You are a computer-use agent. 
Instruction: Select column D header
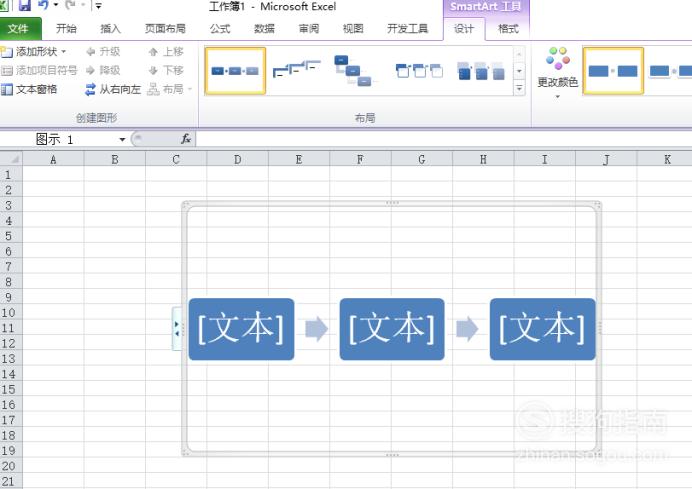(x=237, y=160)
